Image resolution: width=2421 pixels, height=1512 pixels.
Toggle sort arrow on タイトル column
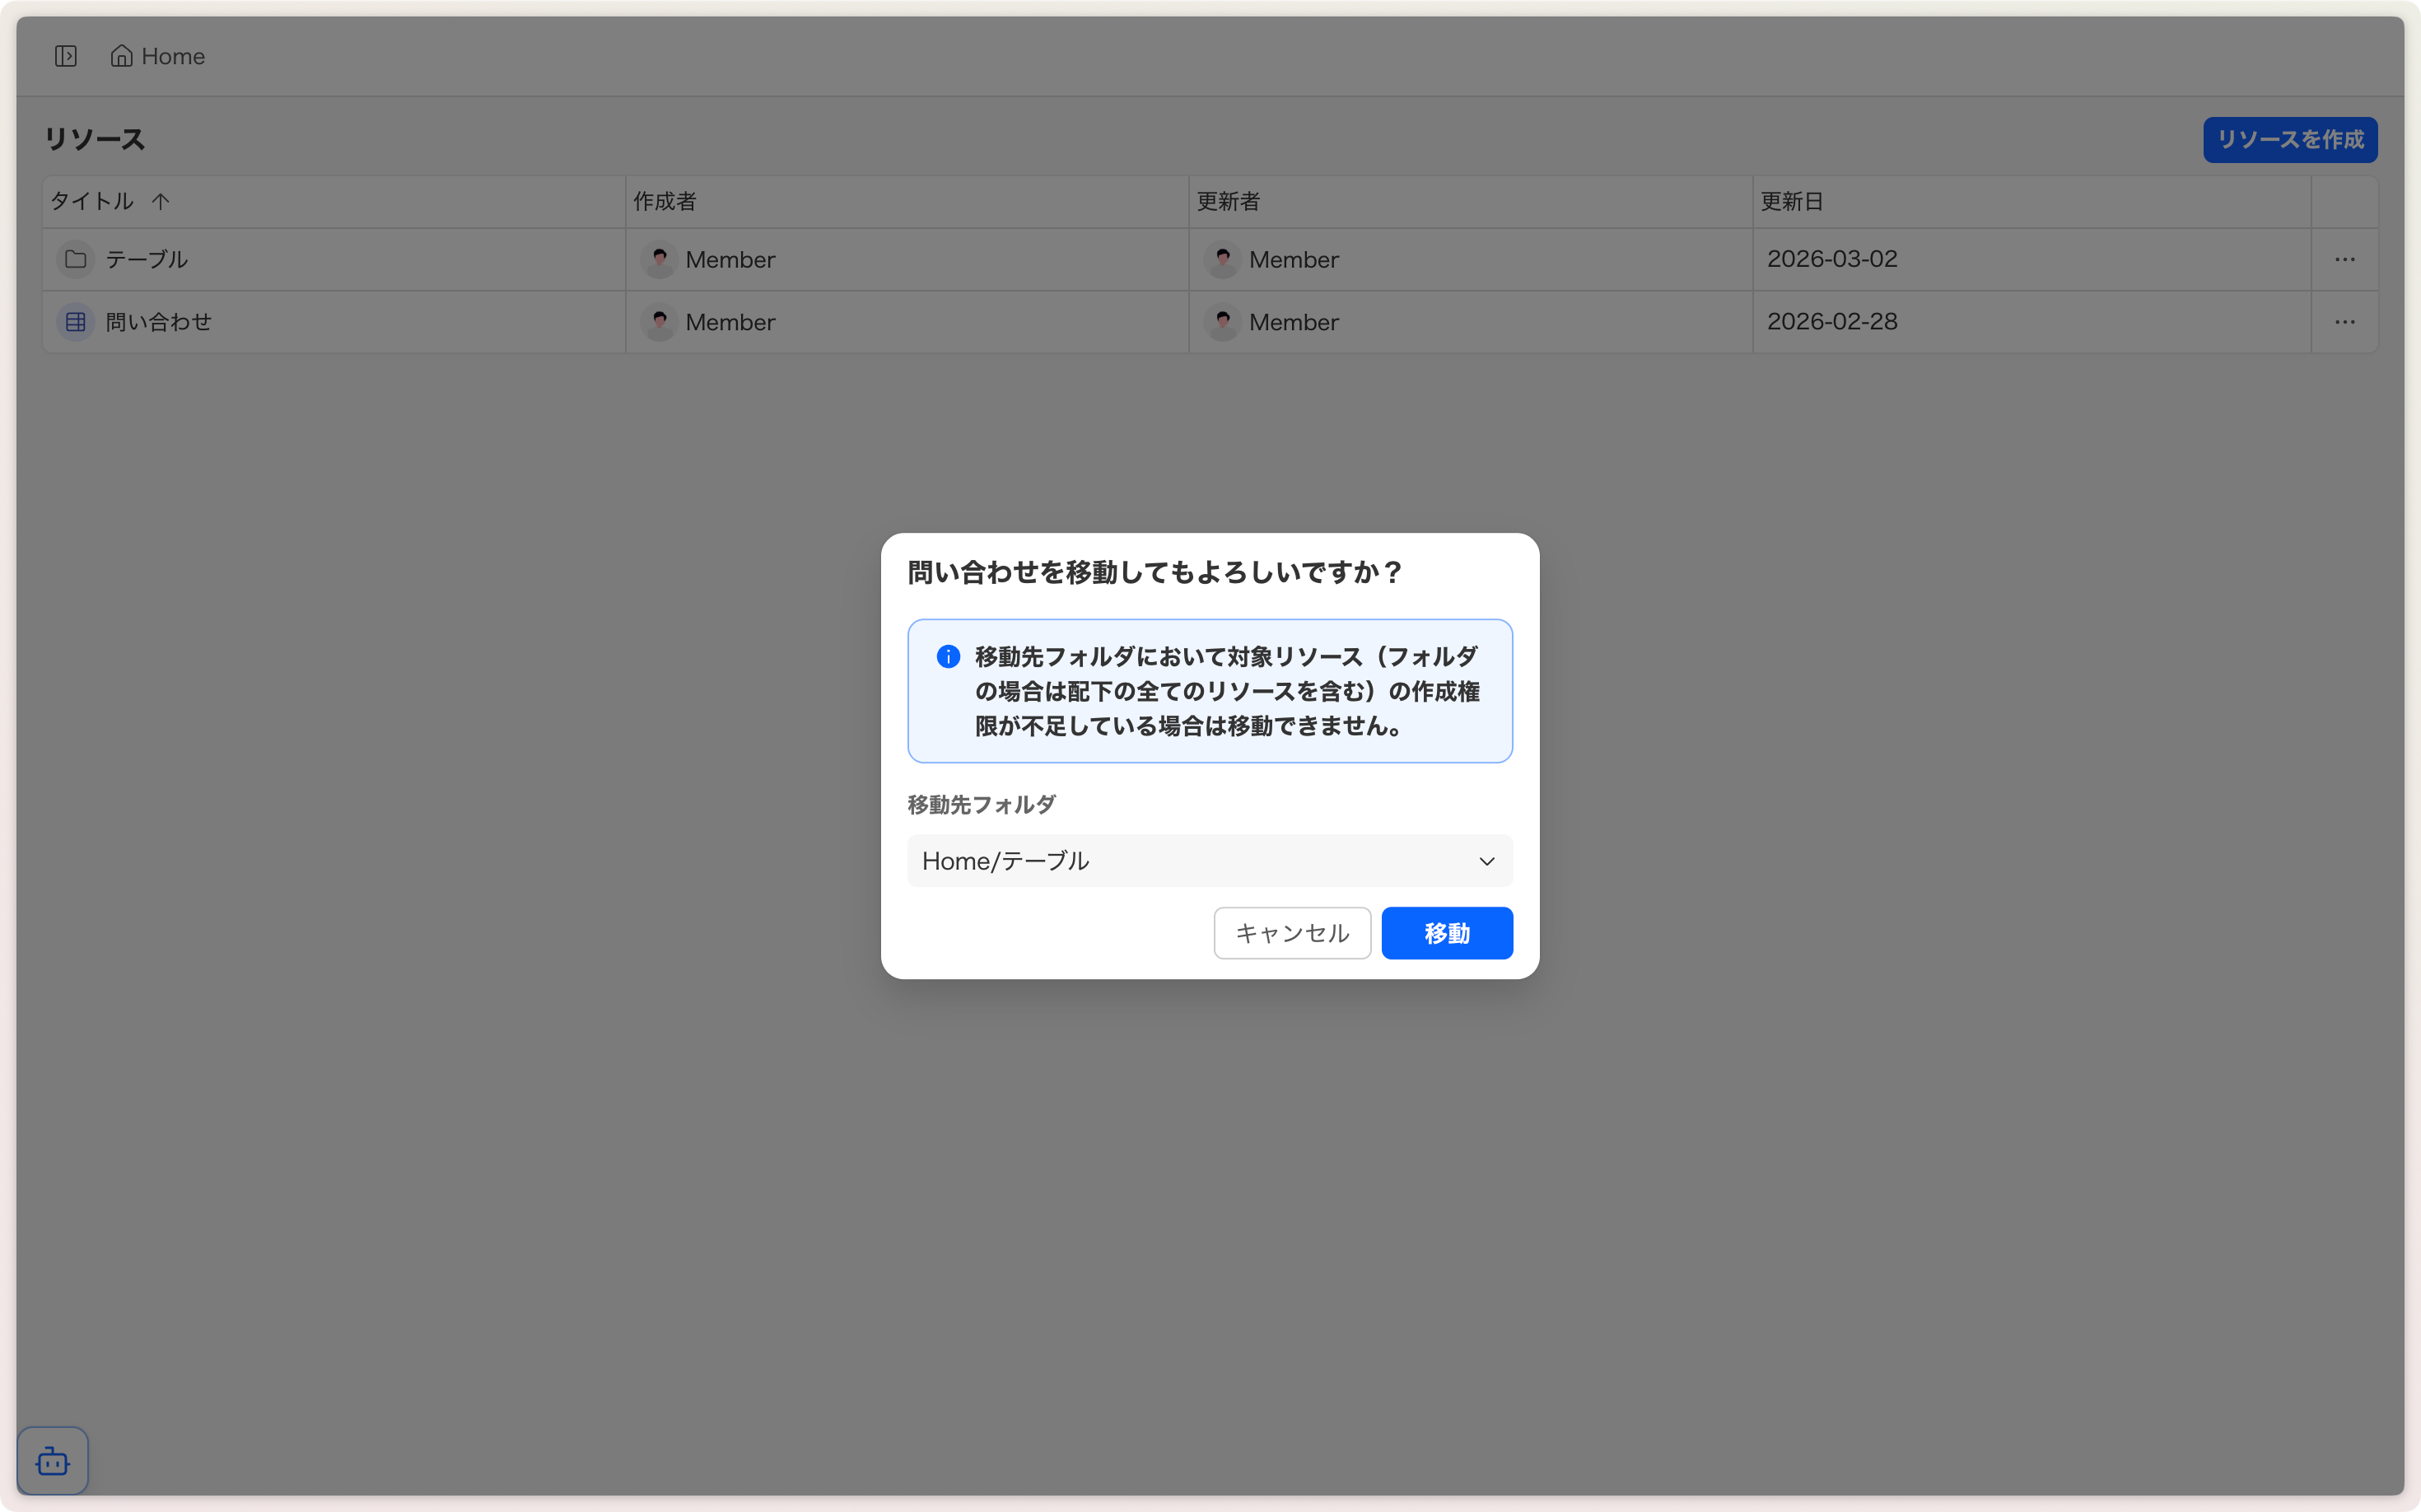point(161,202)
